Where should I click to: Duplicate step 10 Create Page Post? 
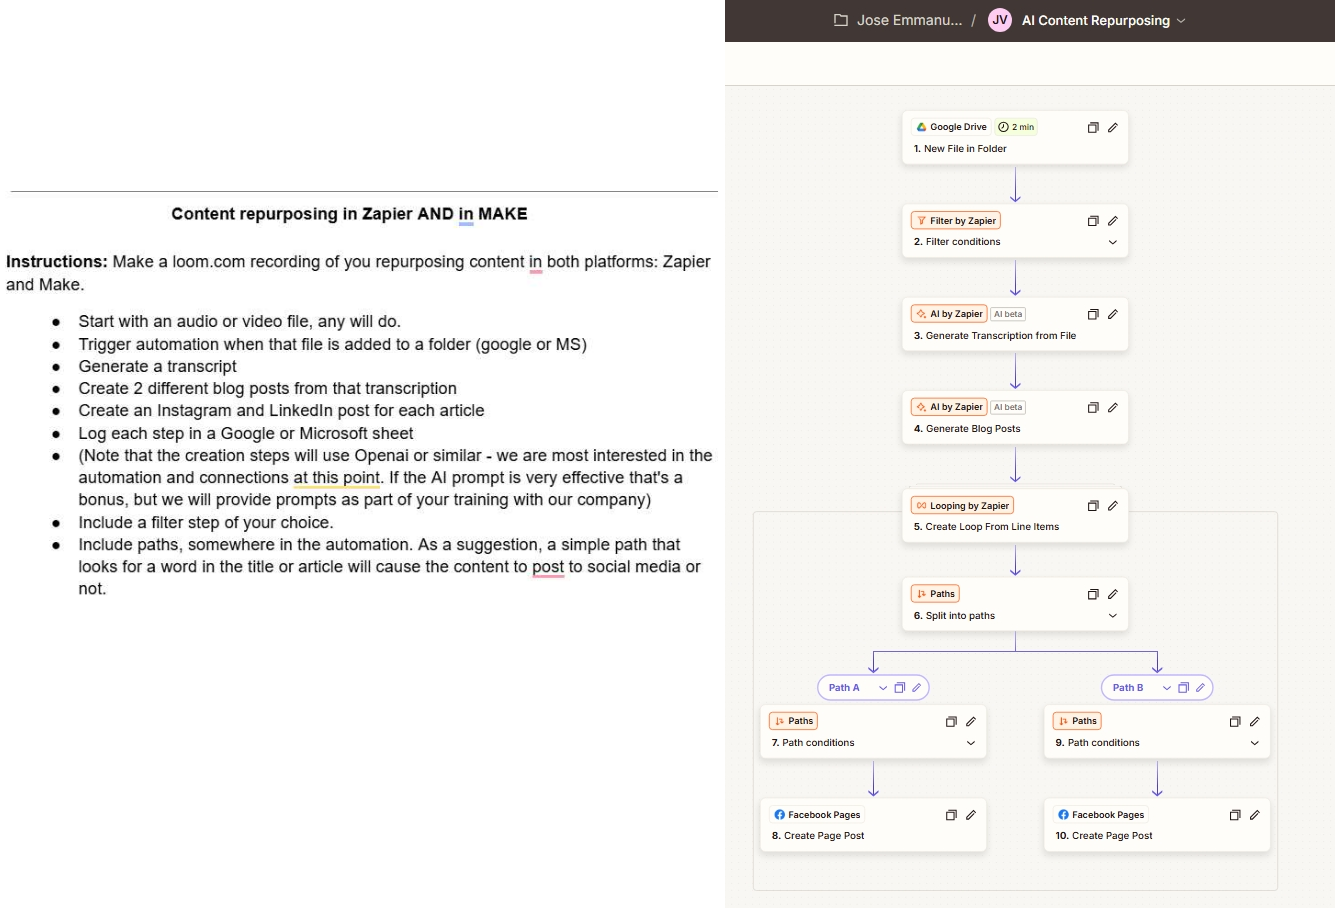[x=1235, y=815]
